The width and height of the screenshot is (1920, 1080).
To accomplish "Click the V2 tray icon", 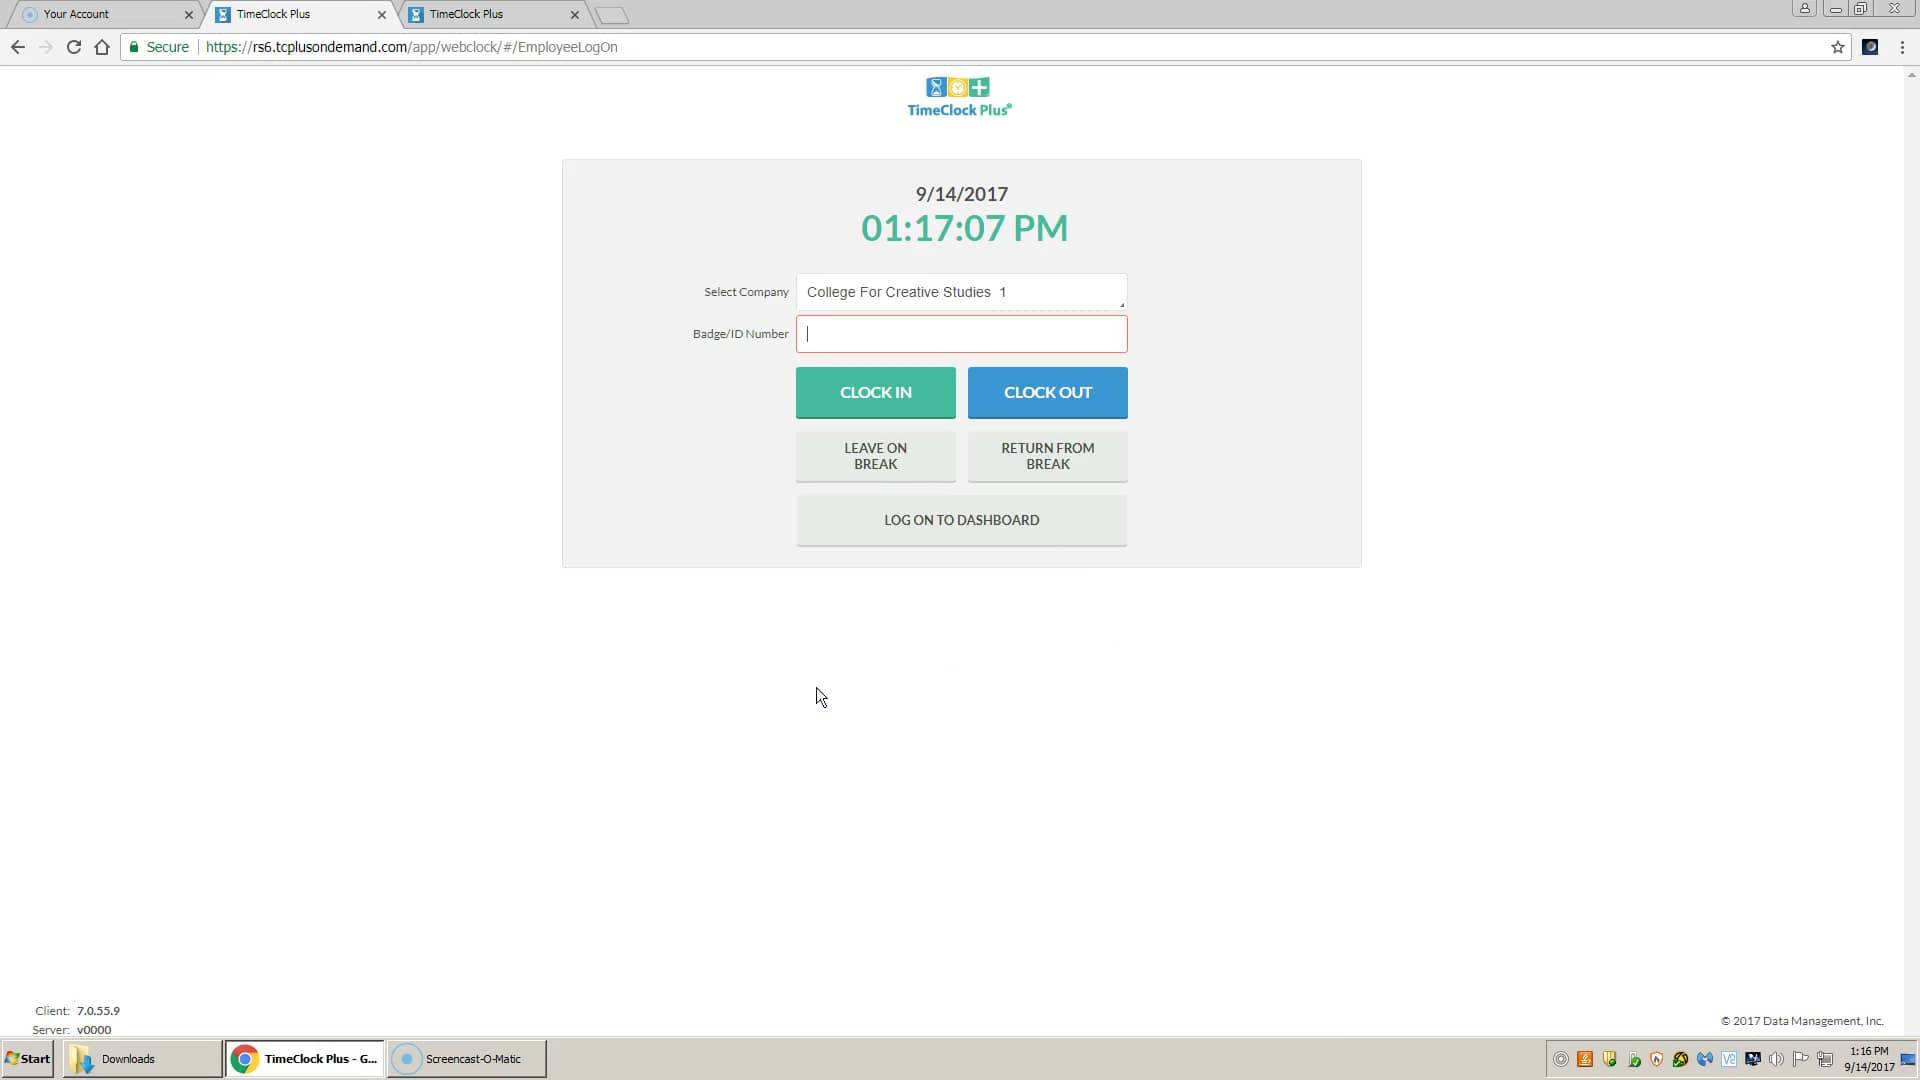I will tap(1729, 1059).
